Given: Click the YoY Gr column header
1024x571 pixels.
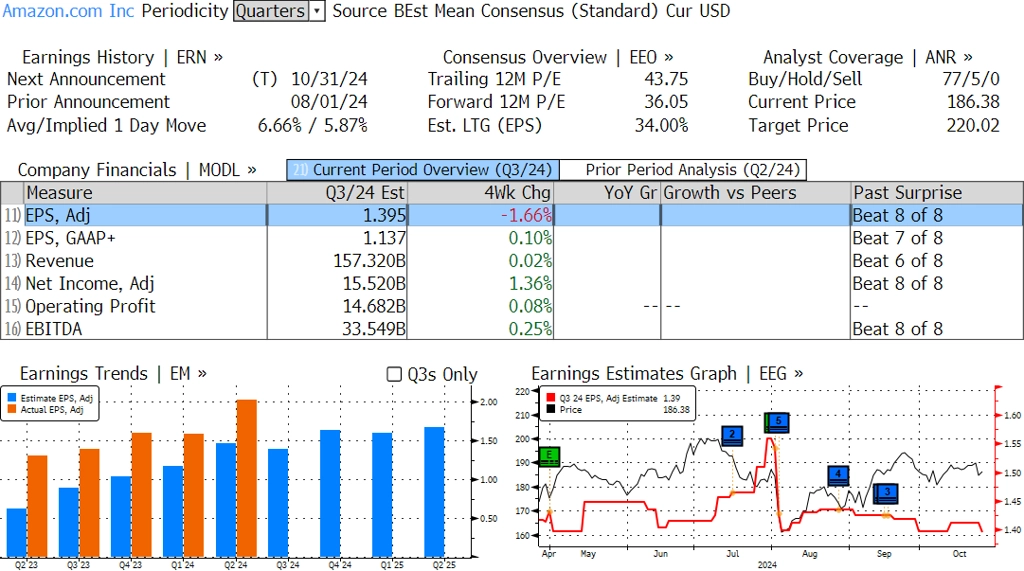Looking at the screenshot, I should pos(607,193).
